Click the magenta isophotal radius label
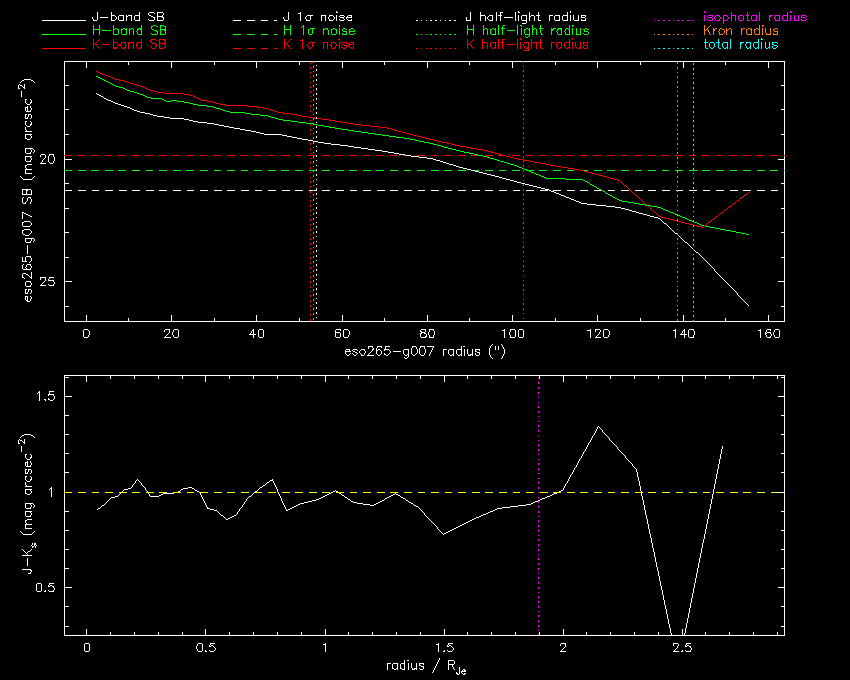 pyautogui.click(x=755, y=17)
